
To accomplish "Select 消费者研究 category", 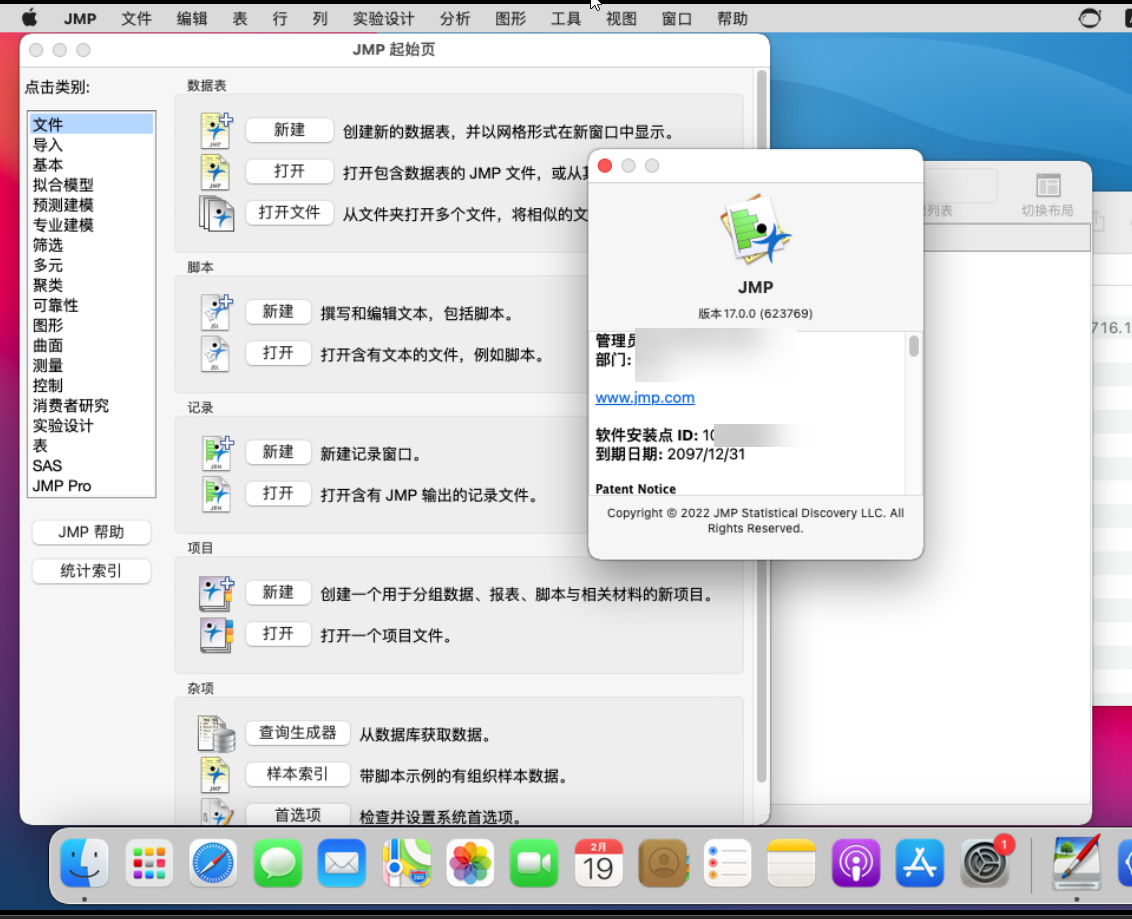I will point(91,406).
